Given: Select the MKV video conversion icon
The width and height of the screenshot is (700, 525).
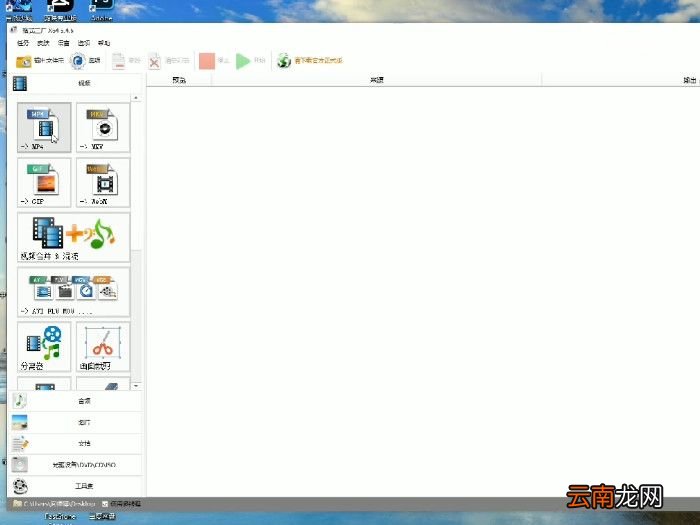Looking at the screenshot, I should pyautogui.click(x=102, y=126).
